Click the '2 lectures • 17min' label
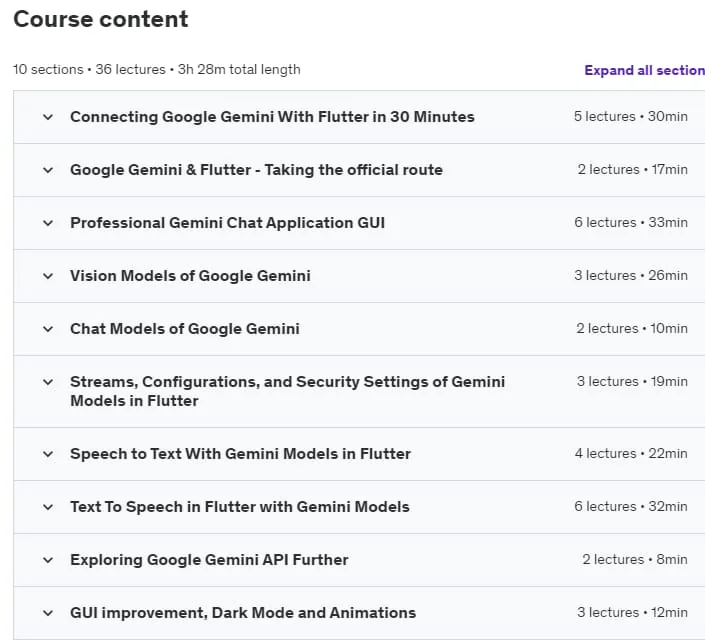705x640 pixels. click(x=633, y=170)
